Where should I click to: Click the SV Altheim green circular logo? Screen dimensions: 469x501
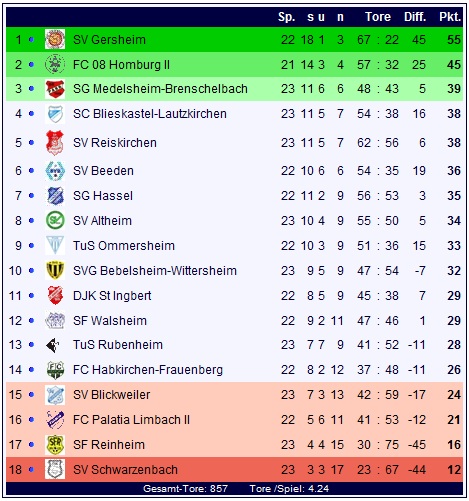pyautogui.click(x=55, y=220)
